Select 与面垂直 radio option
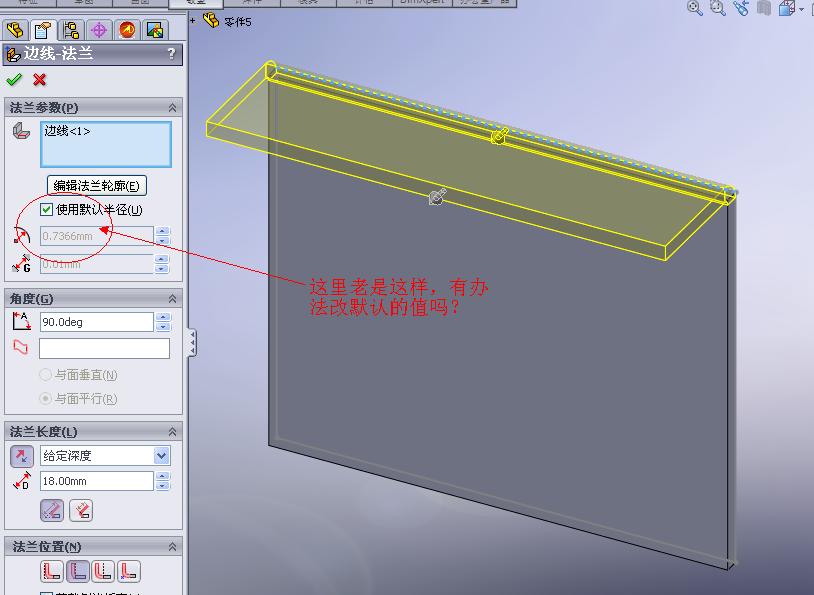 45,374
